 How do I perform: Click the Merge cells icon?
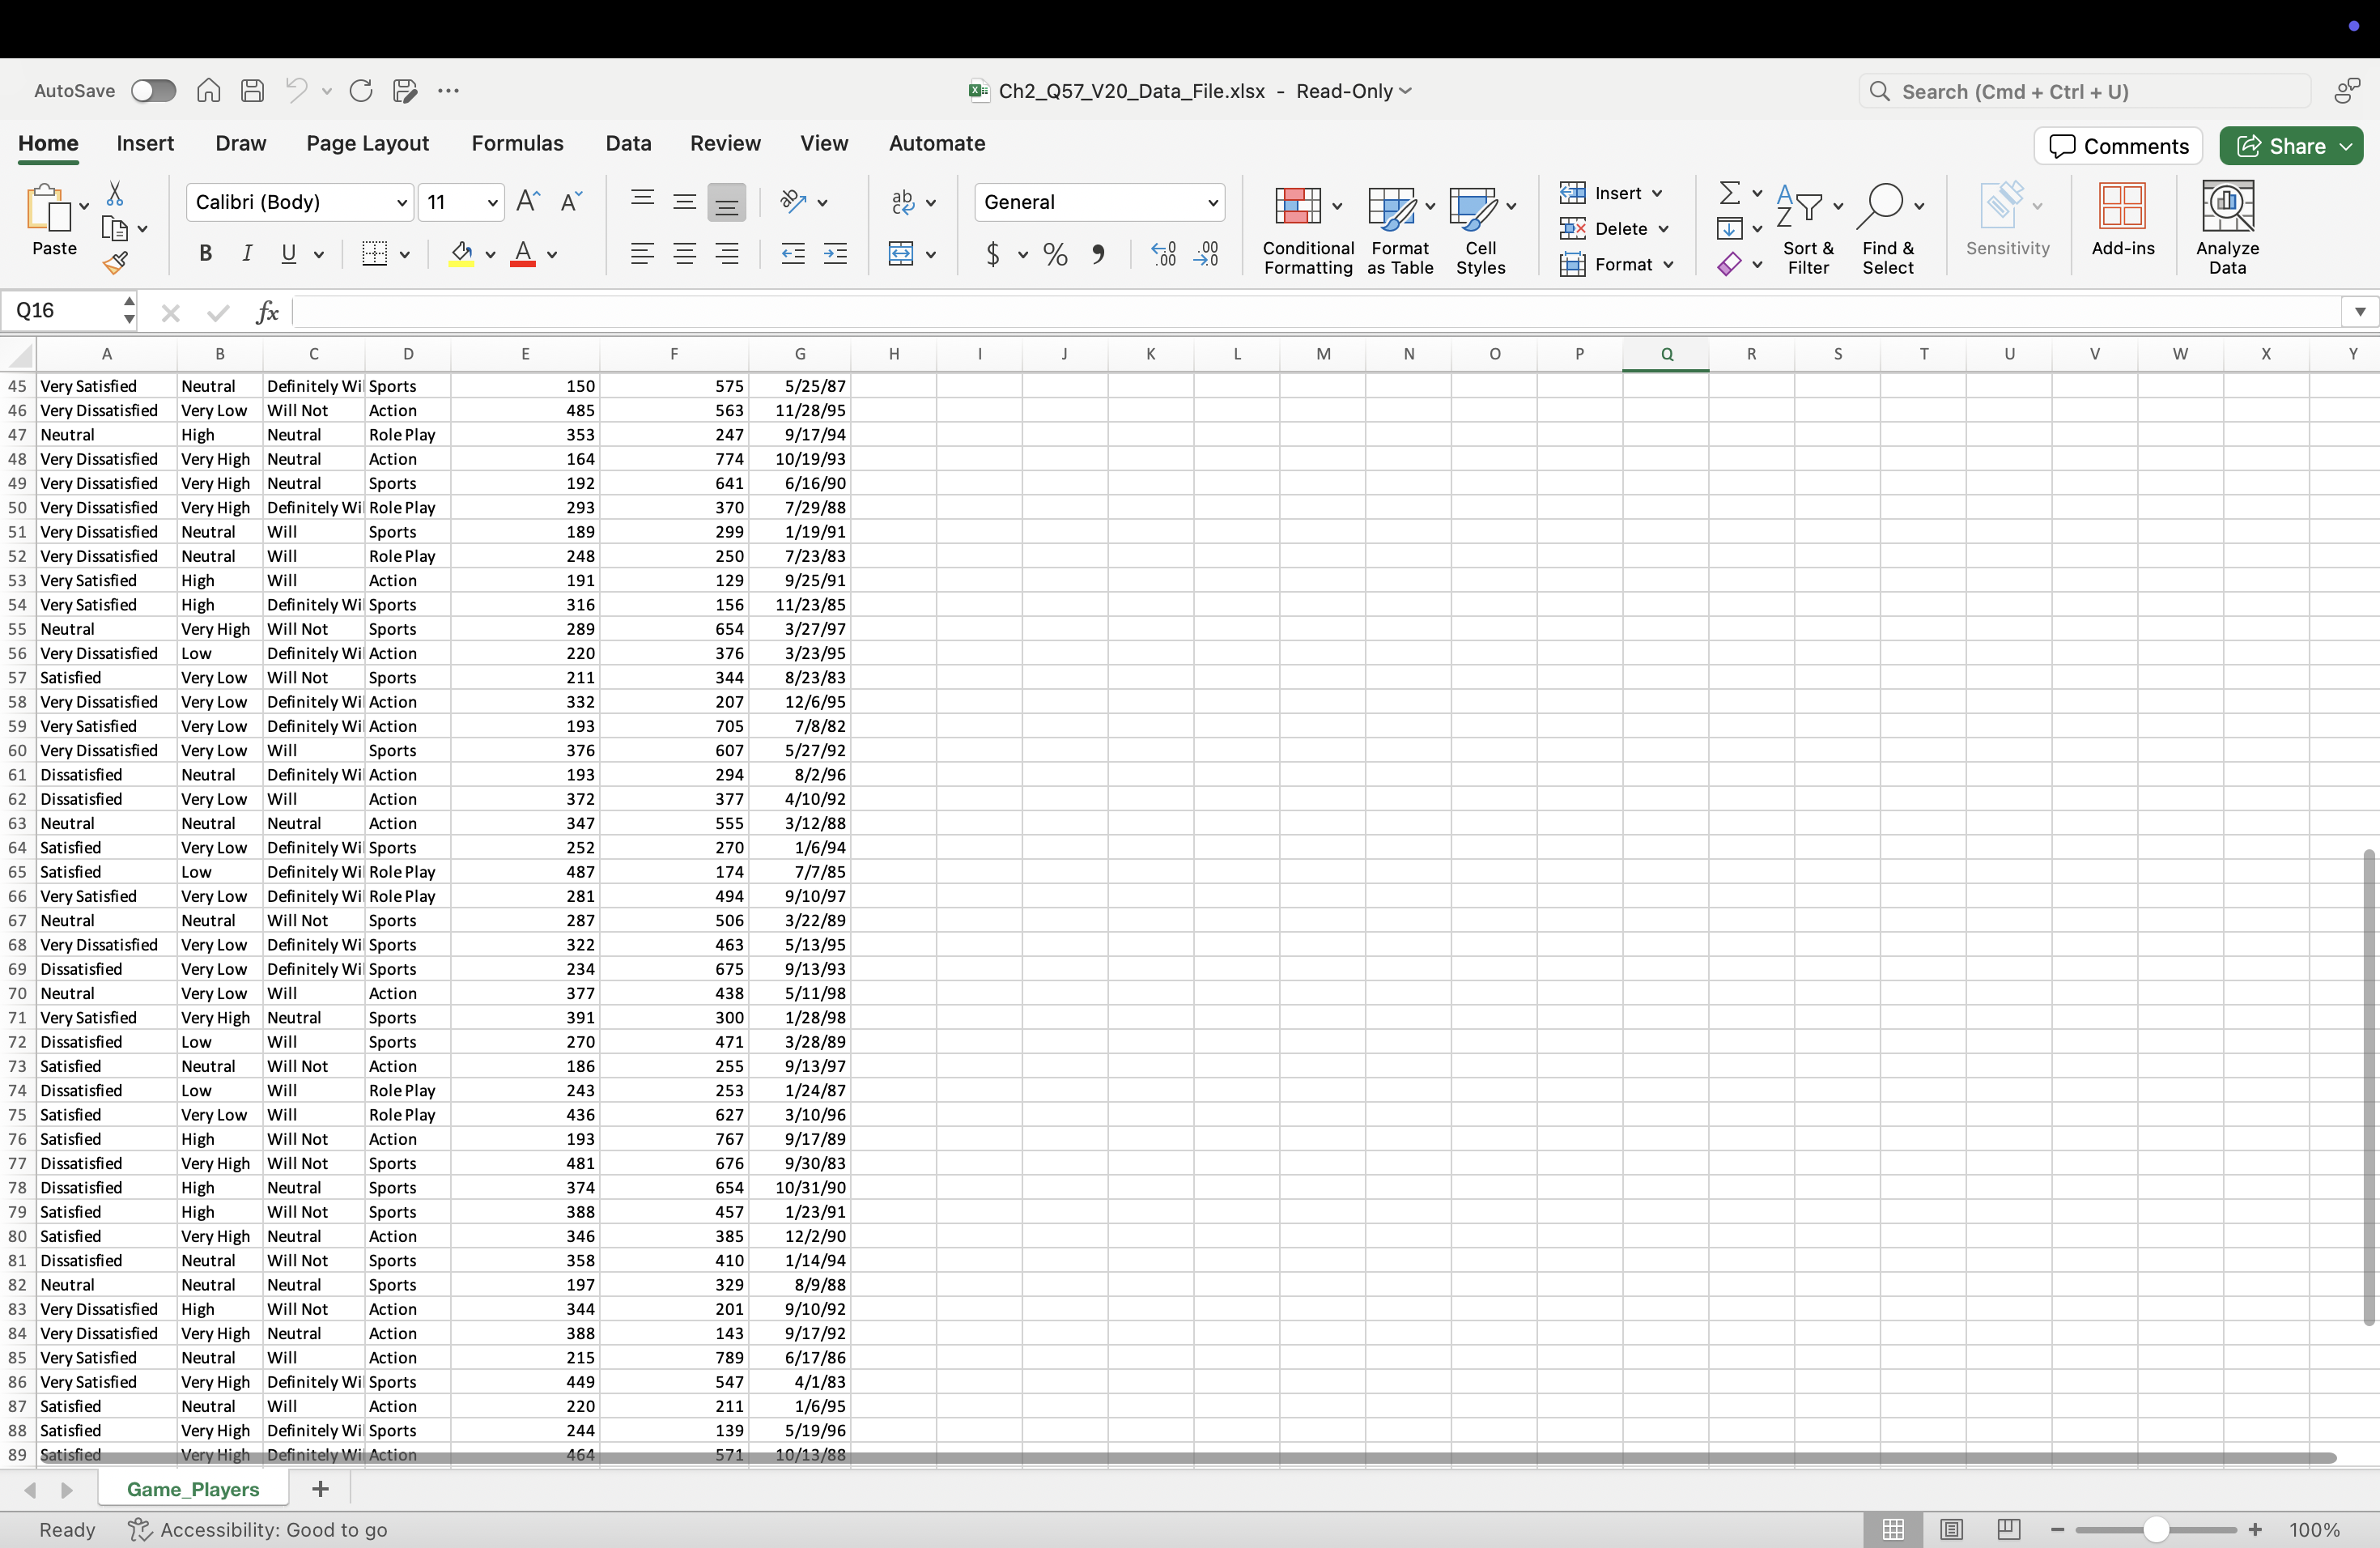pos(901,254)
